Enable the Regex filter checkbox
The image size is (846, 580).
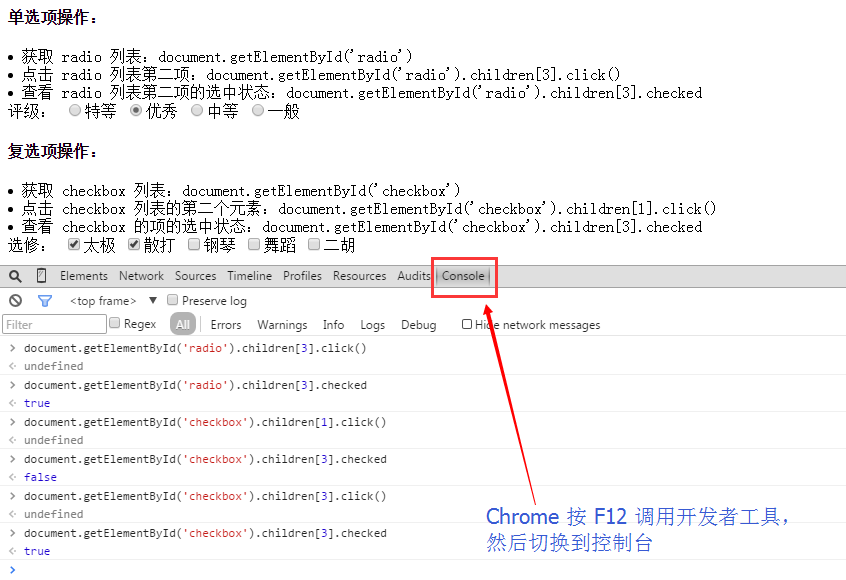tap(114, 323)
